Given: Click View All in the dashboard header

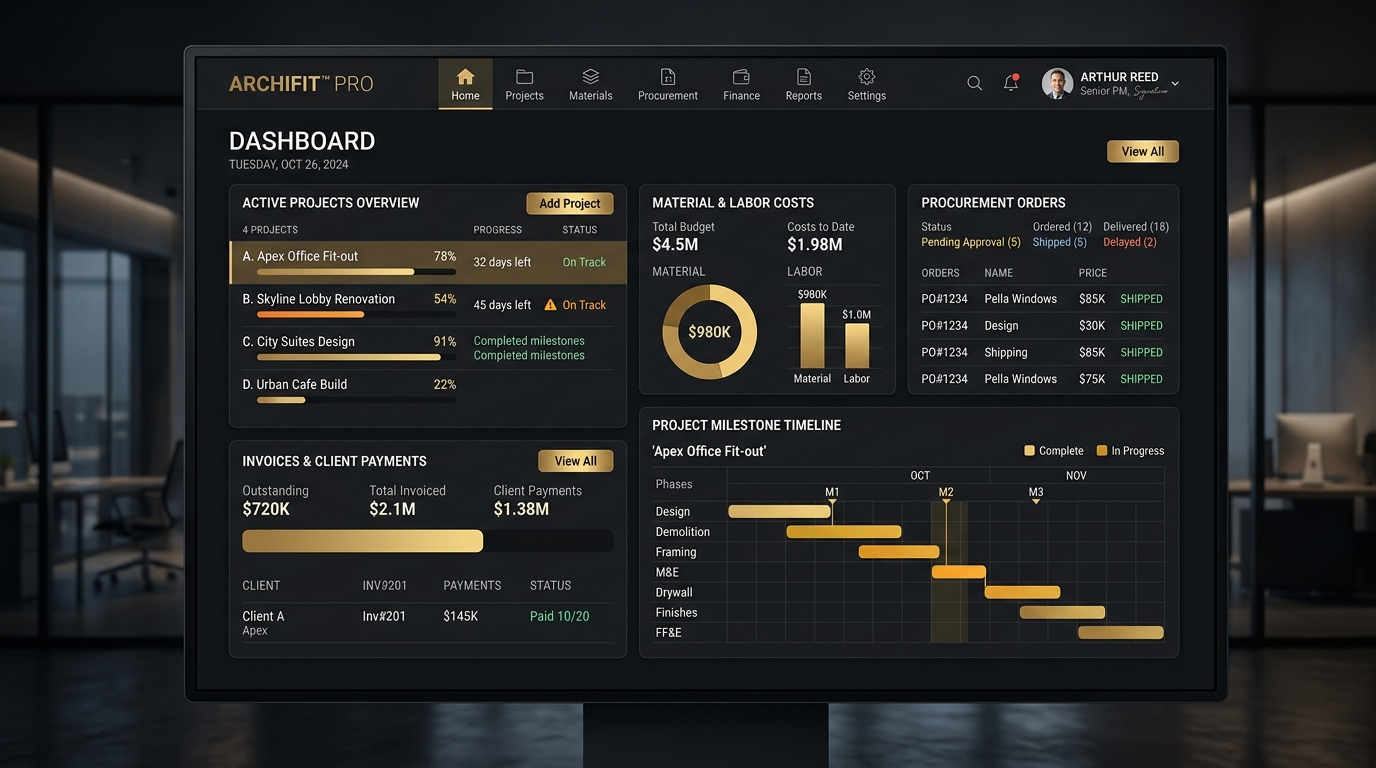Looking at the screenshot, I should [1143, 151].
